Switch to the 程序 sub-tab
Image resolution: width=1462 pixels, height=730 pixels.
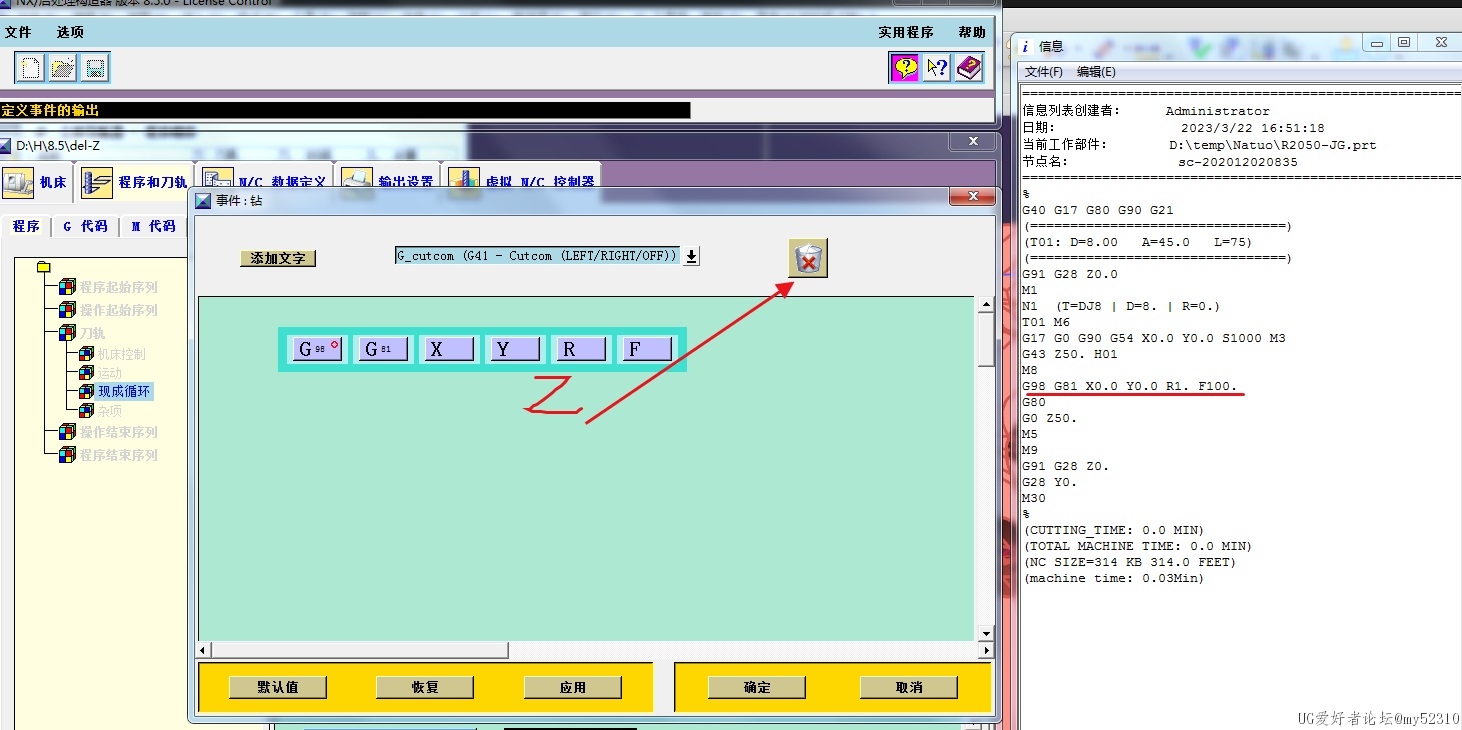[x=26, y=227]
